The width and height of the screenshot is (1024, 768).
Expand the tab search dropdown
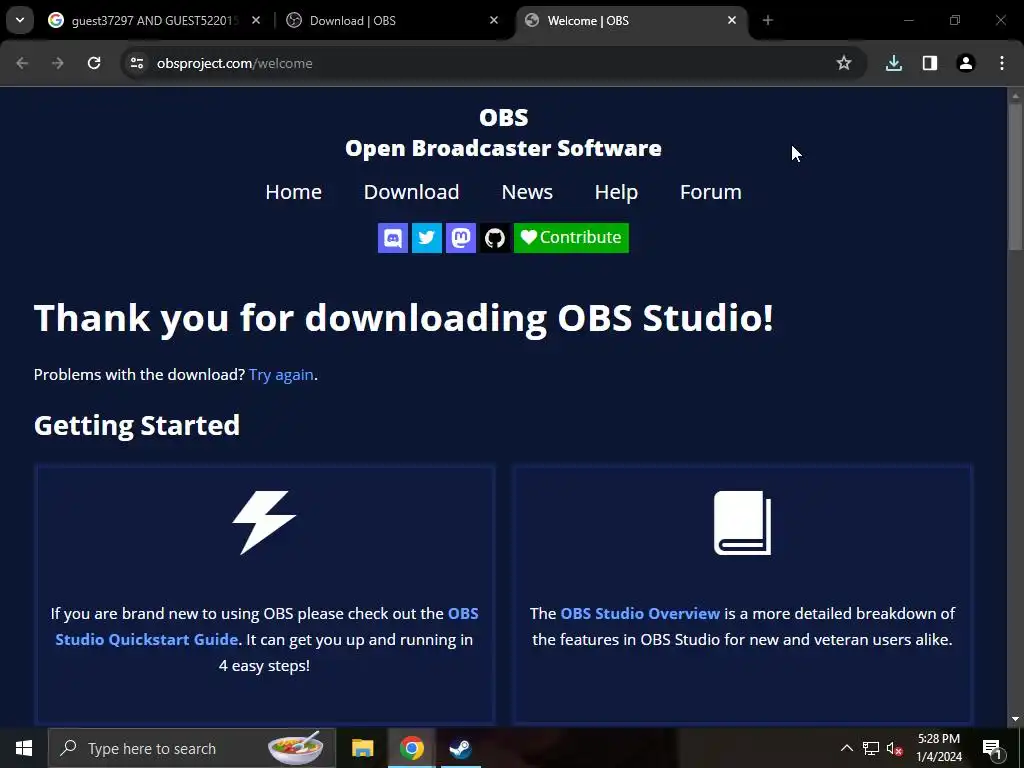(20, 20)
